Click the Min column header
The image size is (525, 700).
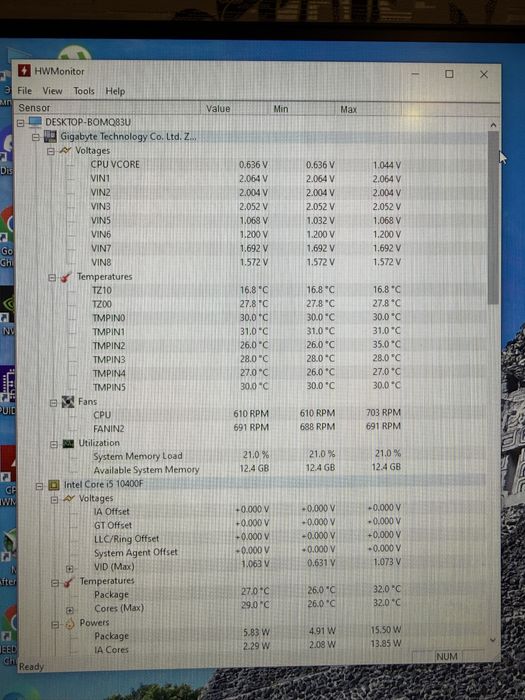(302, 109)
